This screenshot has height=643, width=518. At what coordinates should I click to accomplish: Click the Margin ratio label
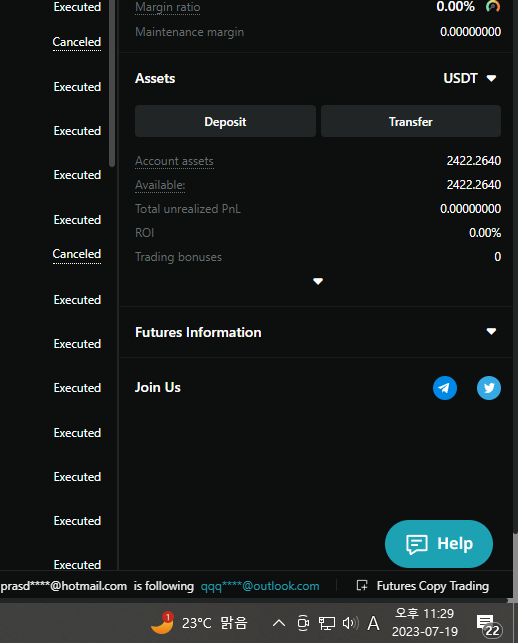coord(167,7)
